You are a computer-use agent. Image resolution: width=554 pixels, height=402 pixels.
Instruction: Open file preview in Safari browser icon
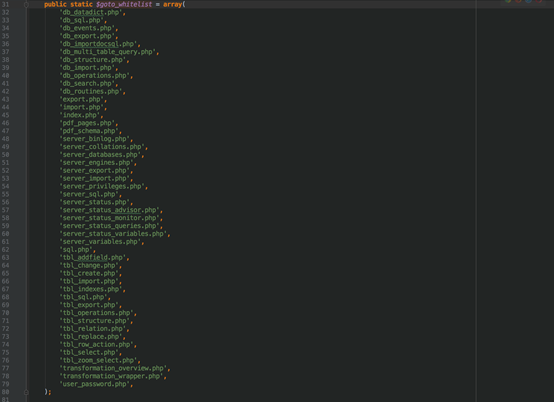pyautogui.click(x=529, y=1)
